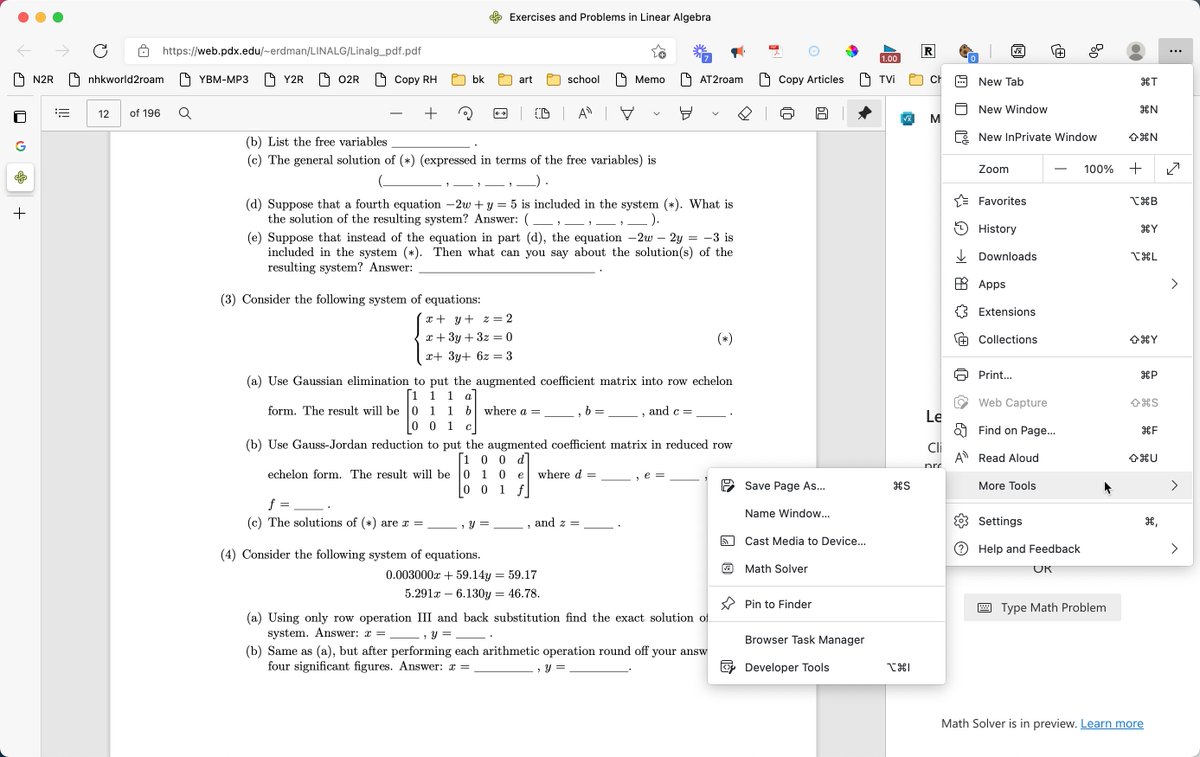The width and height of the screenshot is (1200, 757).
Task: Enter full screen from Zoom row
Action: pyautogui.click(x=1172, y=169)
